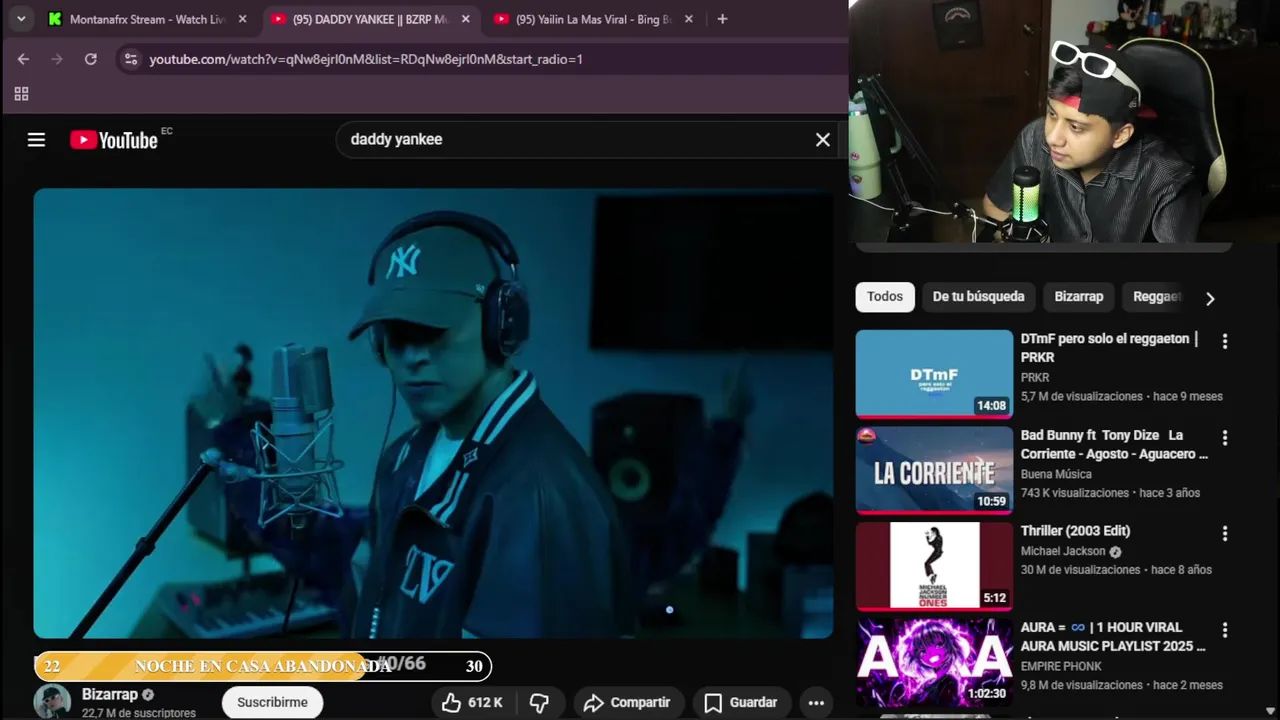Screen dimensions: 1280x720
Task: Go back to the previous page
Action: click(x=23, y=59)
